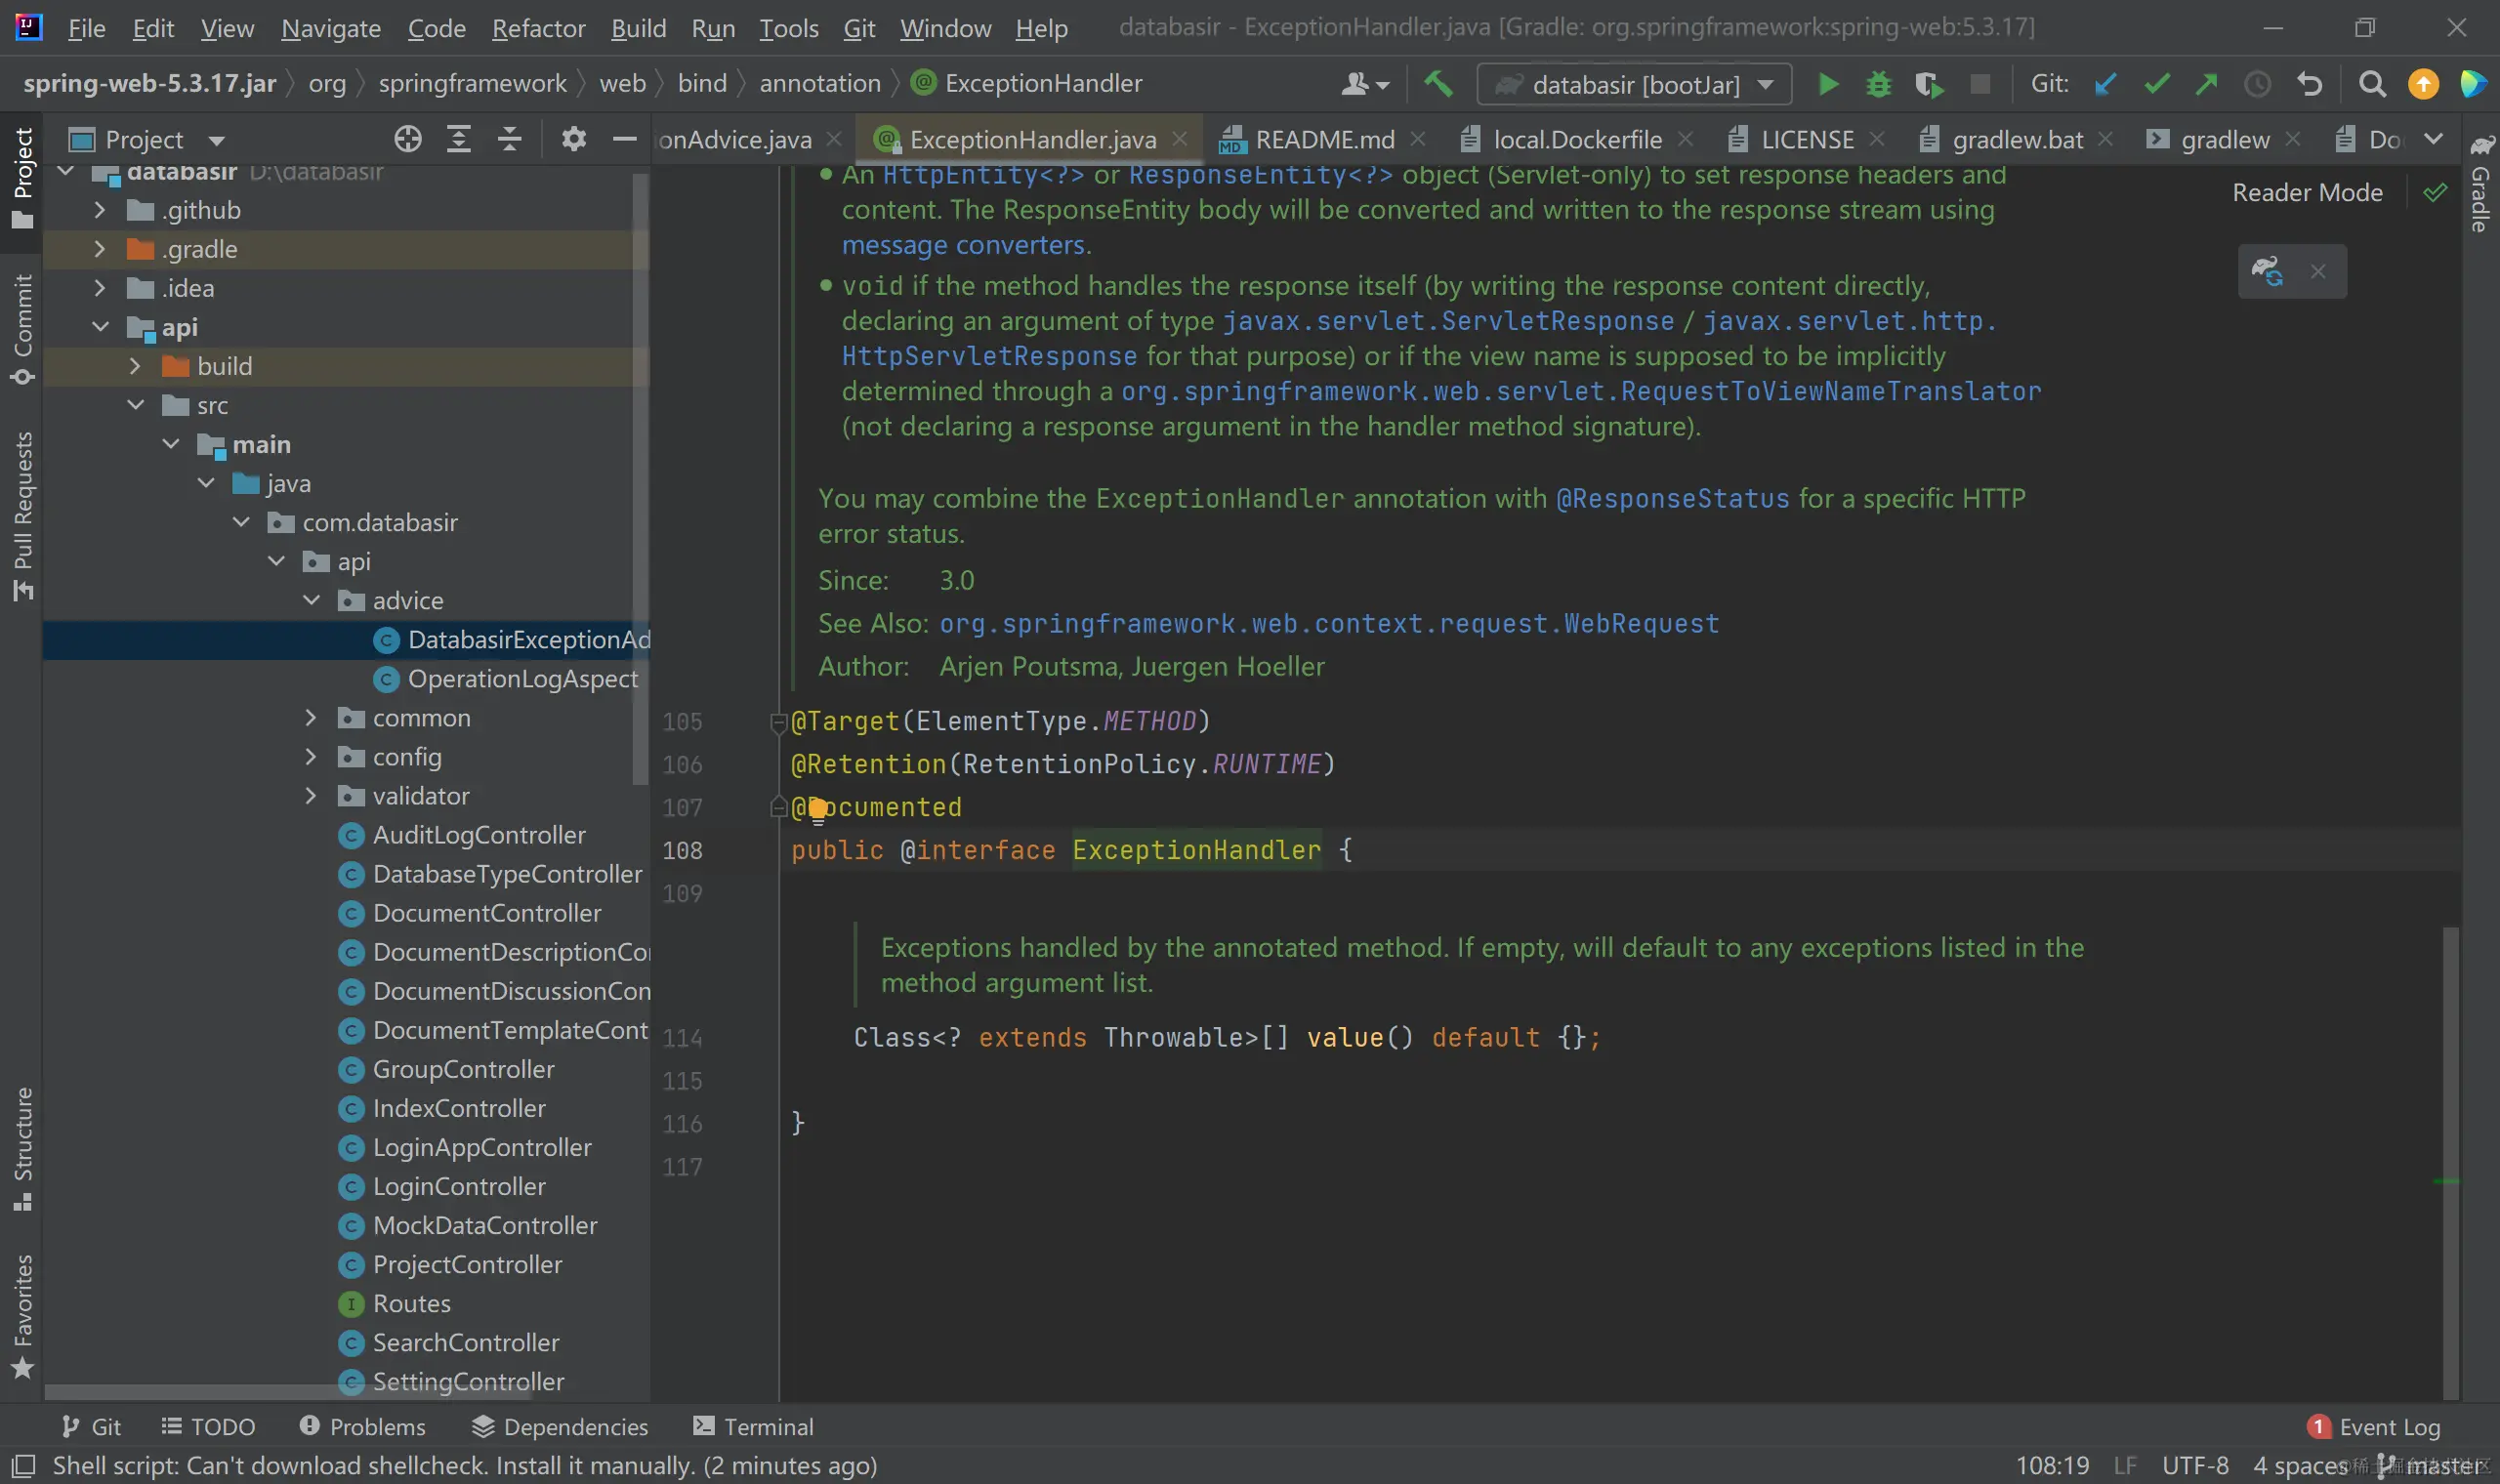Toggle the bottom-left tool window bars button
This screenshot has height=1484, width=2500.
coord(22,1466)
